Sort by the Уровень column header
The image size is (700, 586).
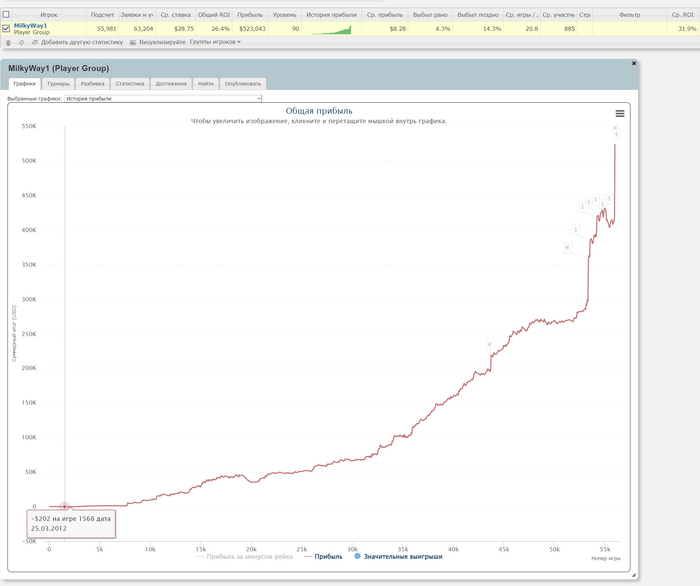(284, 15)
